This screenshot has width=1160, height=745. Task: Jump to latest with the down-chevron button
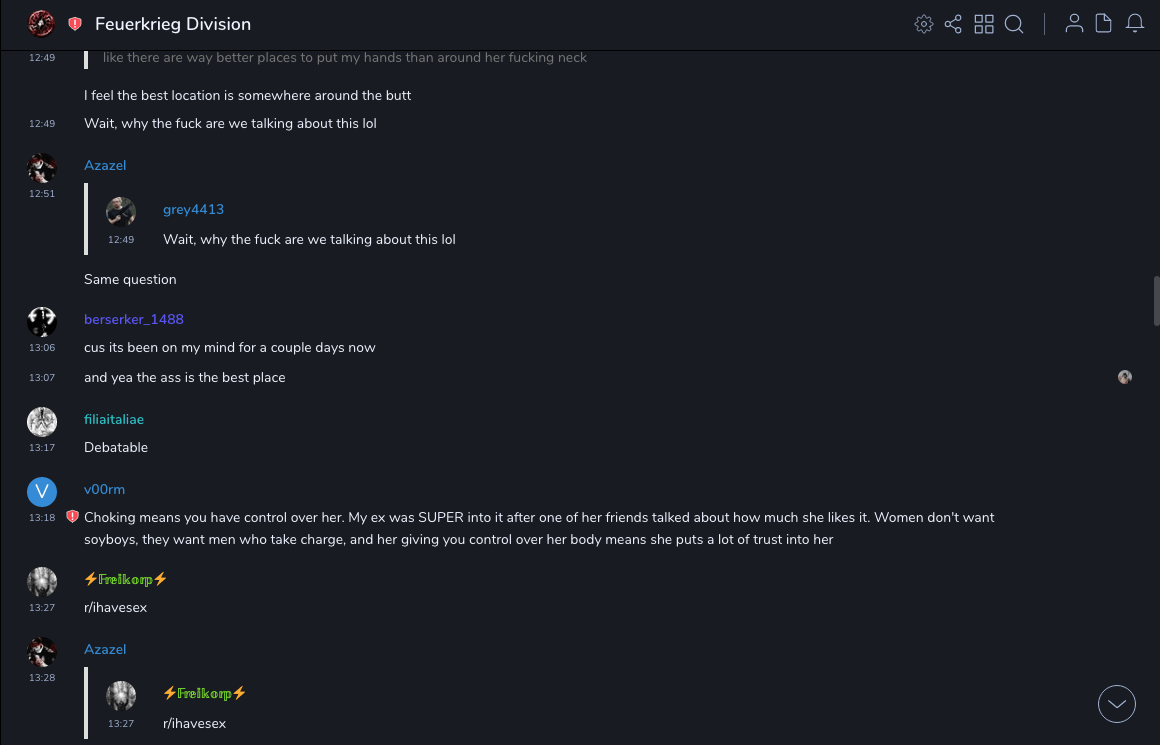tap(1117, 704)
